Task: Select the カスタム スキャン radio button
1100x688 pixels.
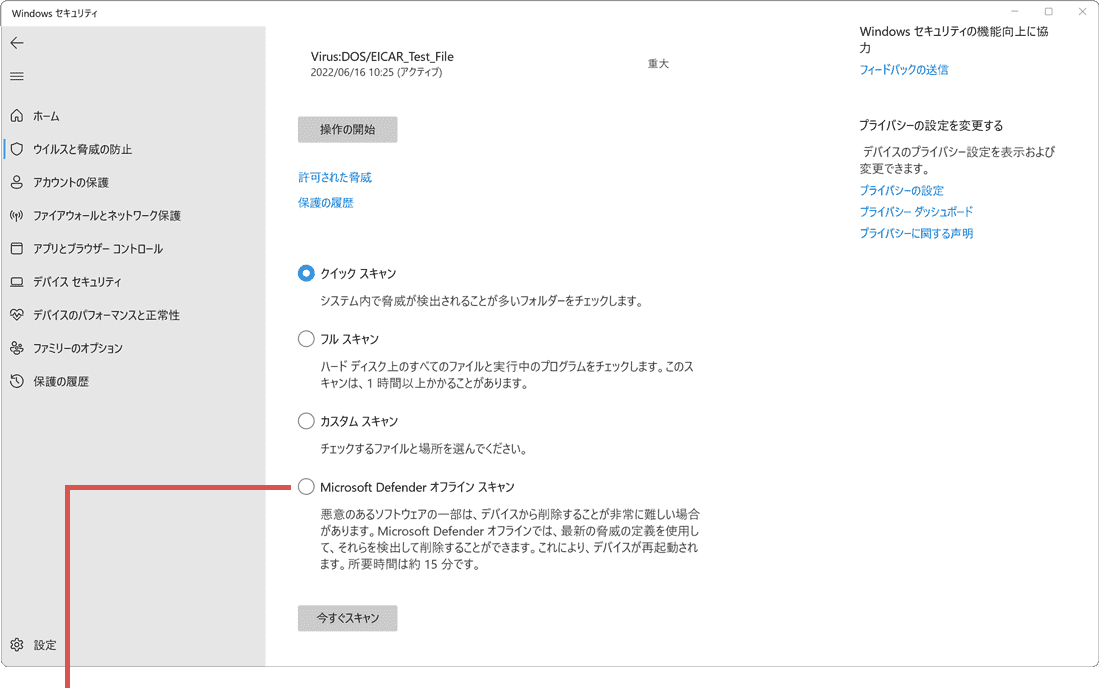Action: 306,421
